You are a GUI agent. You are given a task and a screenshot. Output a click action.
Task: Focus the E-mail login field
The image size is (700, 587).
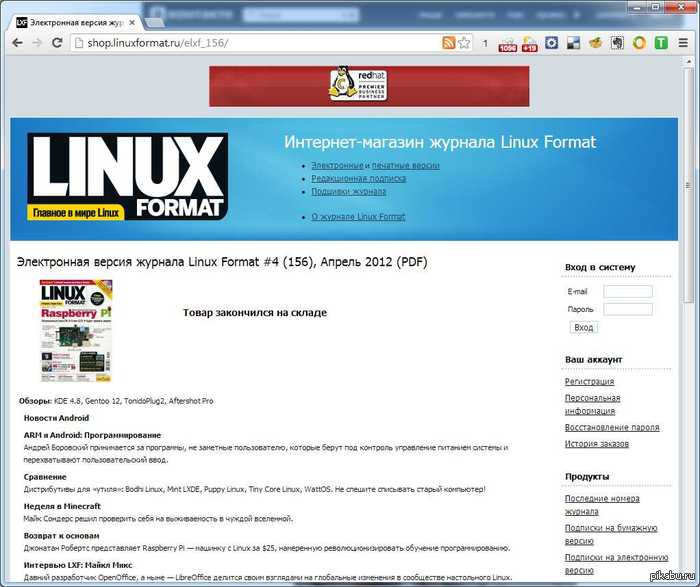(x=628, y=291)
